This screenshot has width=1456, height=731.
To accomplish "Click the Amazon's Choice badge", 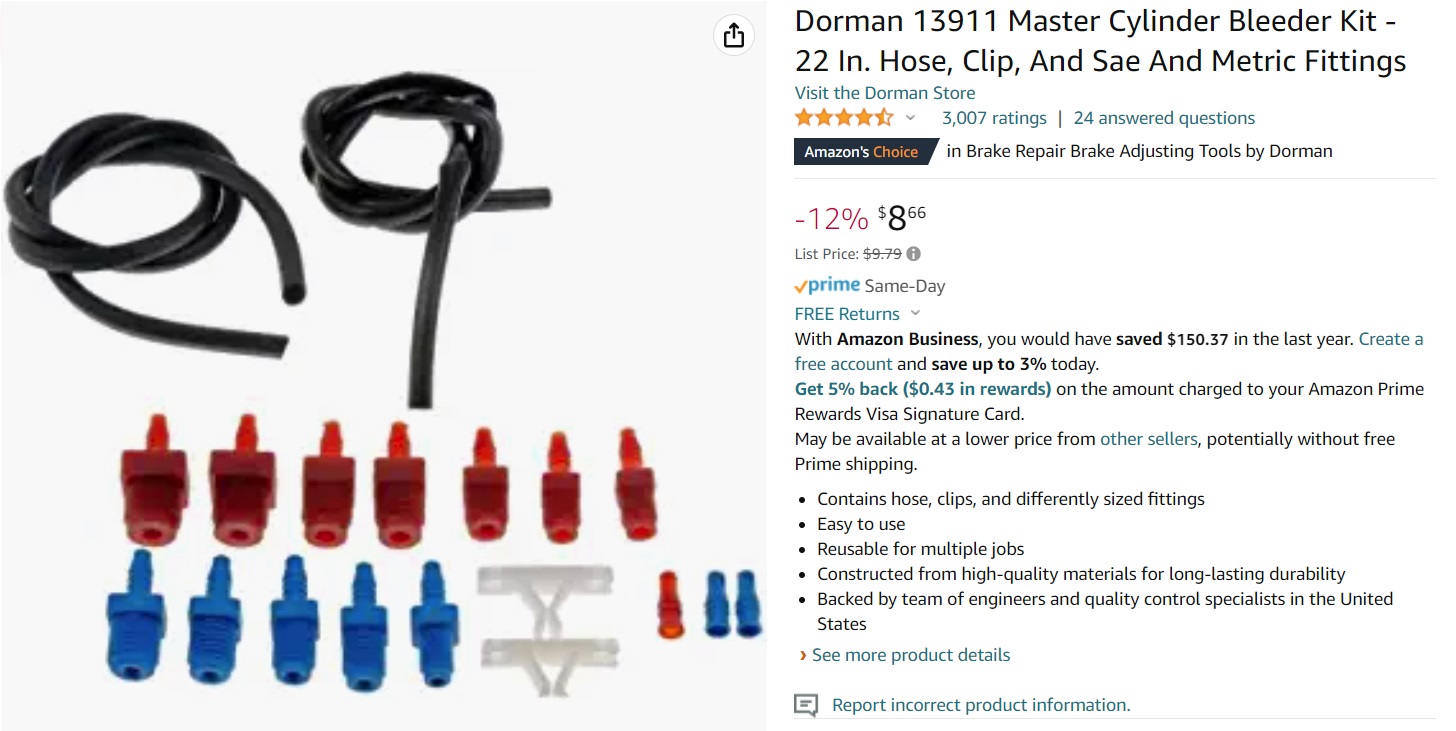I will click(x=866, y=152).
